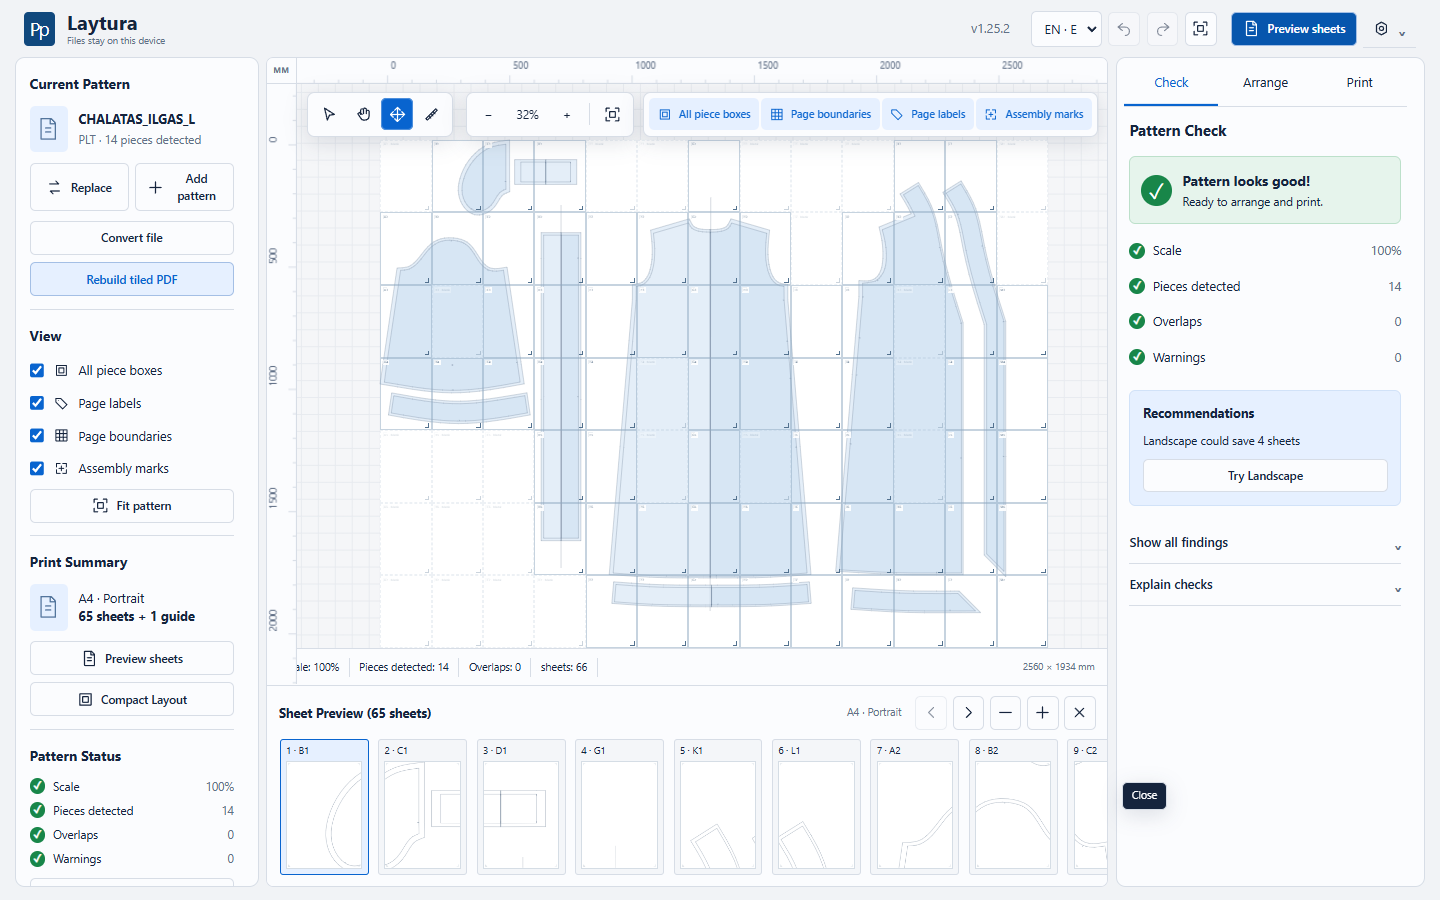This screenshot has height=900, width=1440.
Task: Go to previous sheet preview page
Action: click(x=931, y=713)
